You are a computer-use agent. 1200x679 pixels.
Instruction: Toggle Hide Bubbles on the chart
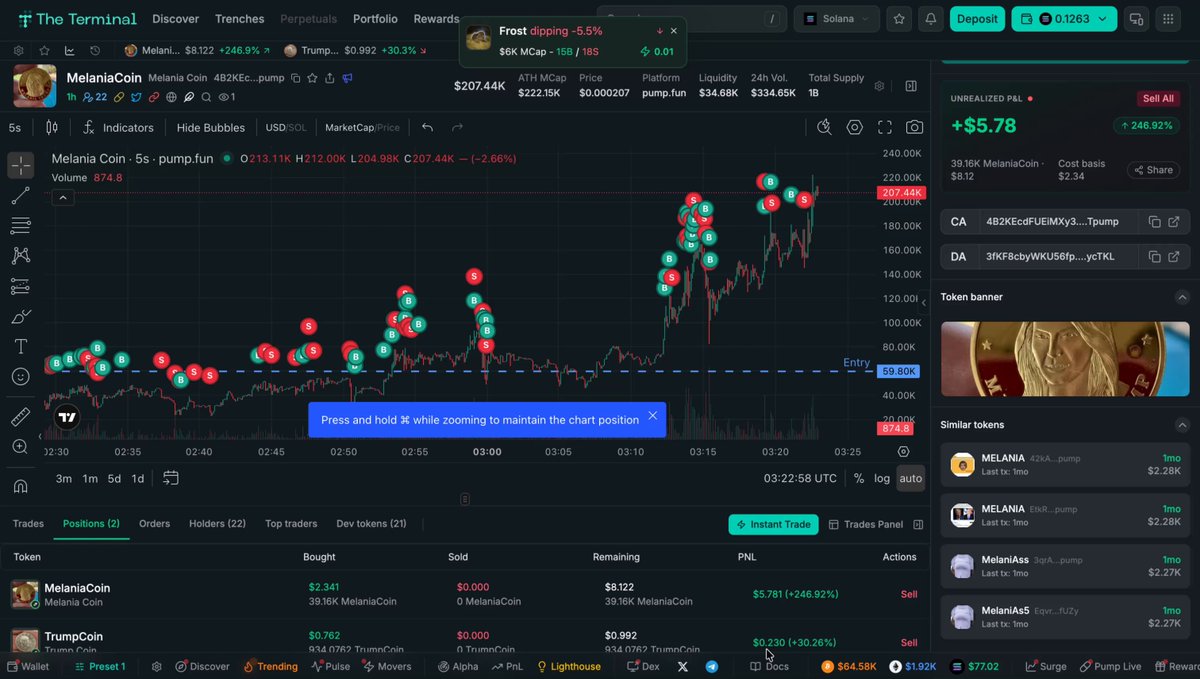pyautogui.click(x=211, y=128)
